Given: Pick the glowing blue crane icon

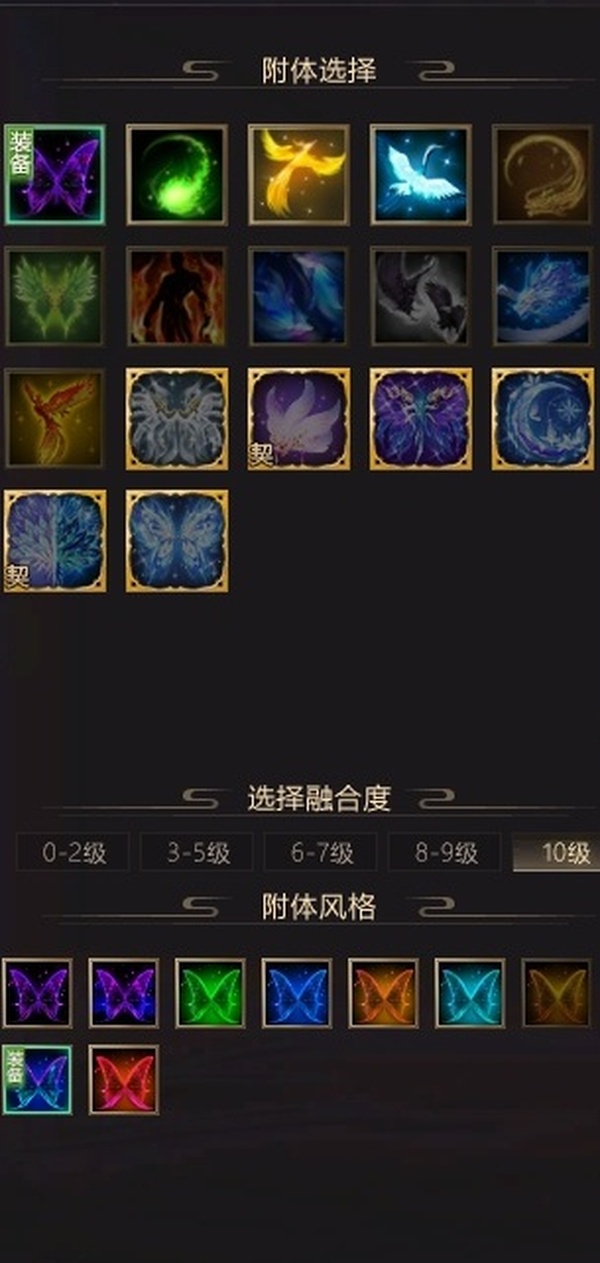Looking at the screenshot, I should [x=421, y=174].
